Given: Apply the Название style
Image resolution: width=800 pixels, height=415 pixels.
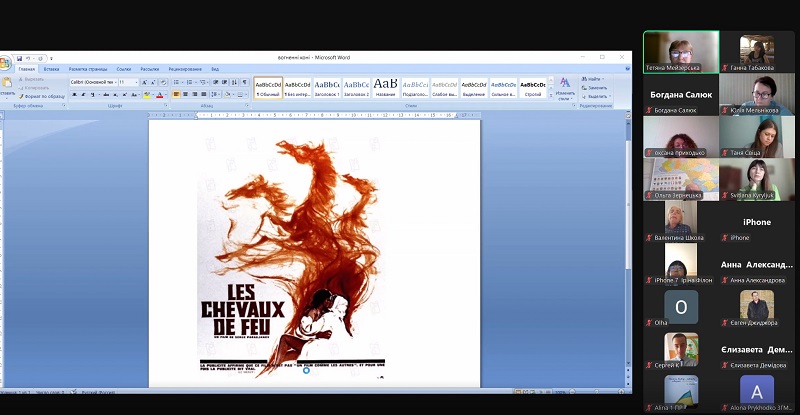Looking at the screenshot, I should tap(386, 88).
